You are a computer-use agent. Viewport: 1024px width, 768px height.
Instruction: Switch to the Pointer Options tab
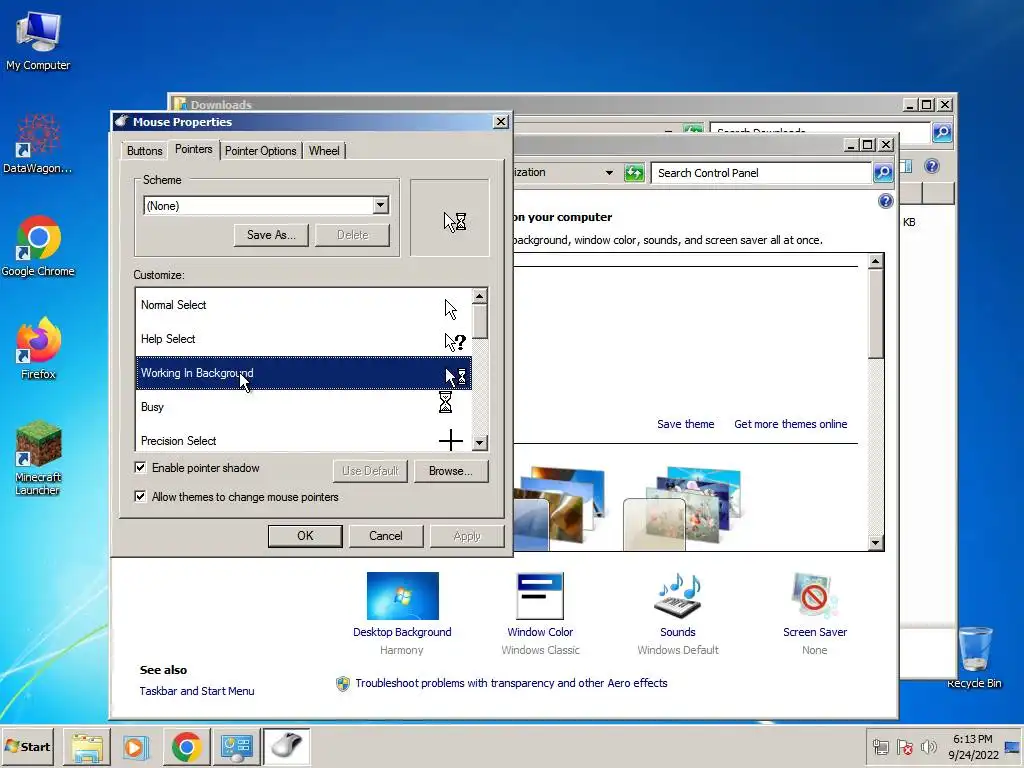pyautogui.click(x=261, y=151)
